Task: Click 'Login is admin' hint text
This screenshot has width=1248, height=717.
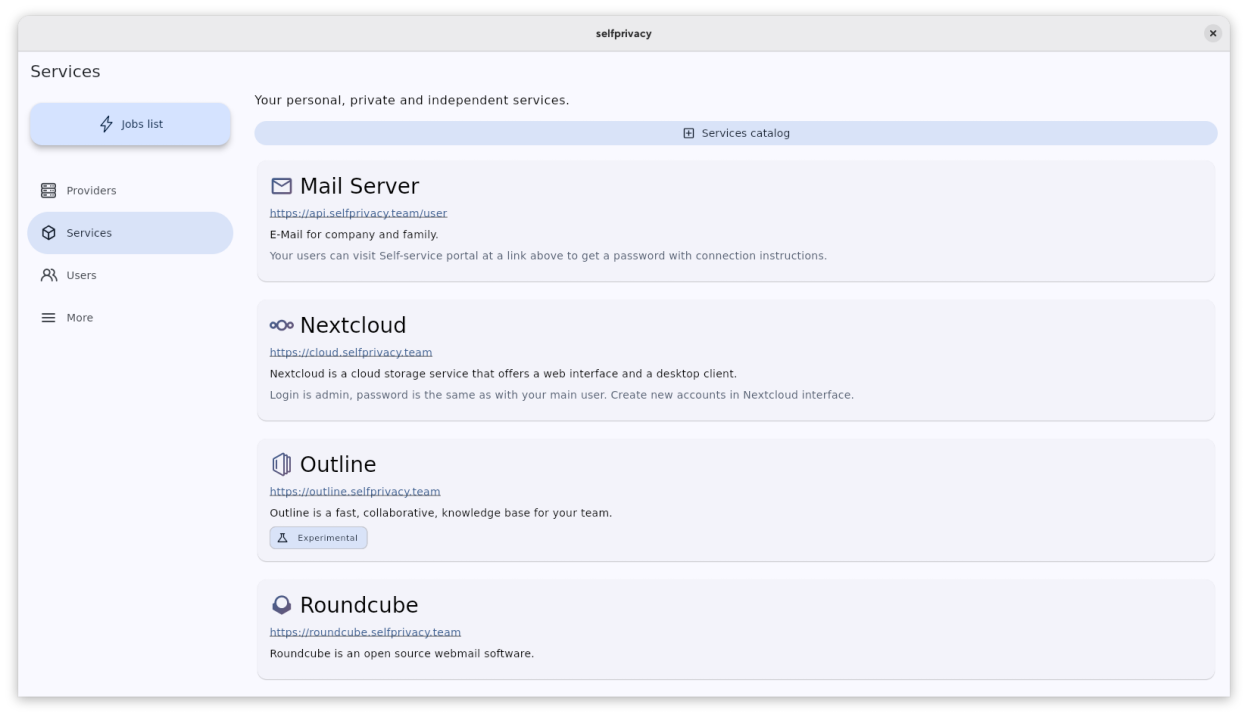Action: (x=562, y=395)
